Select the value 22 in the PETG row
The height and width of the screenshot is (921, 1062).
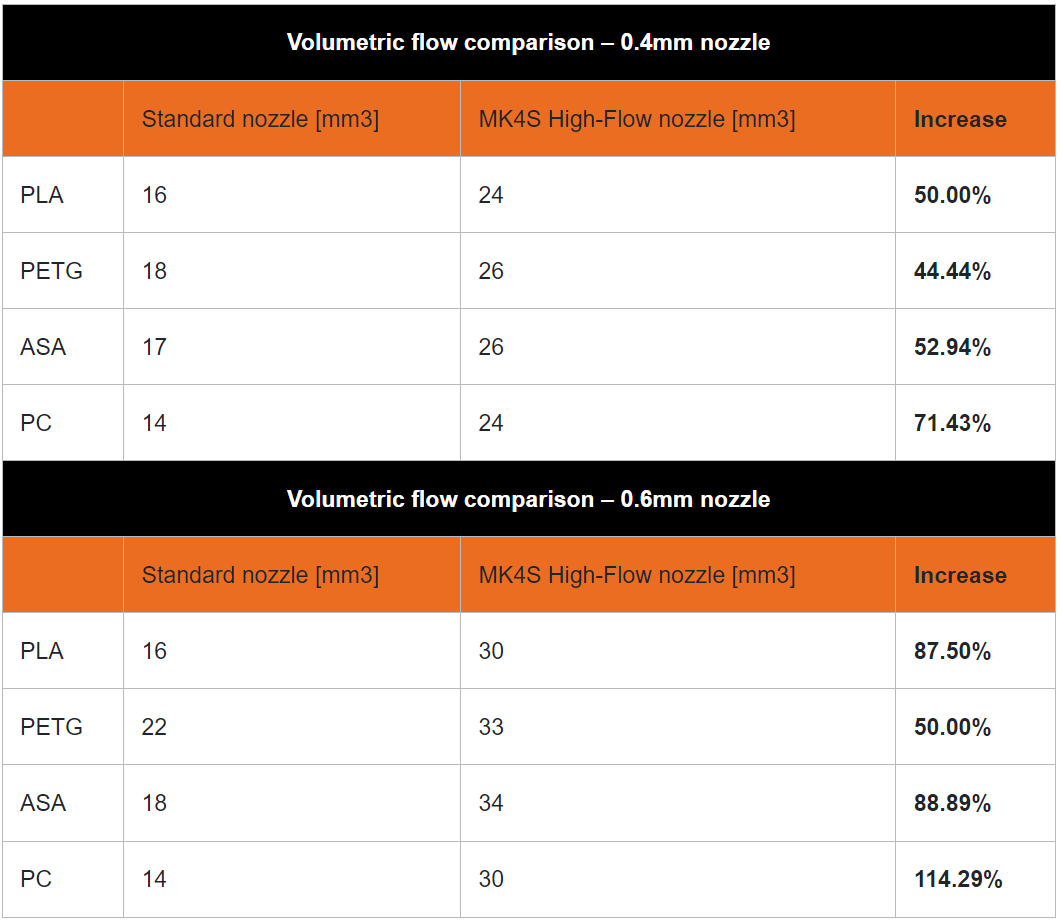point(154,727)
